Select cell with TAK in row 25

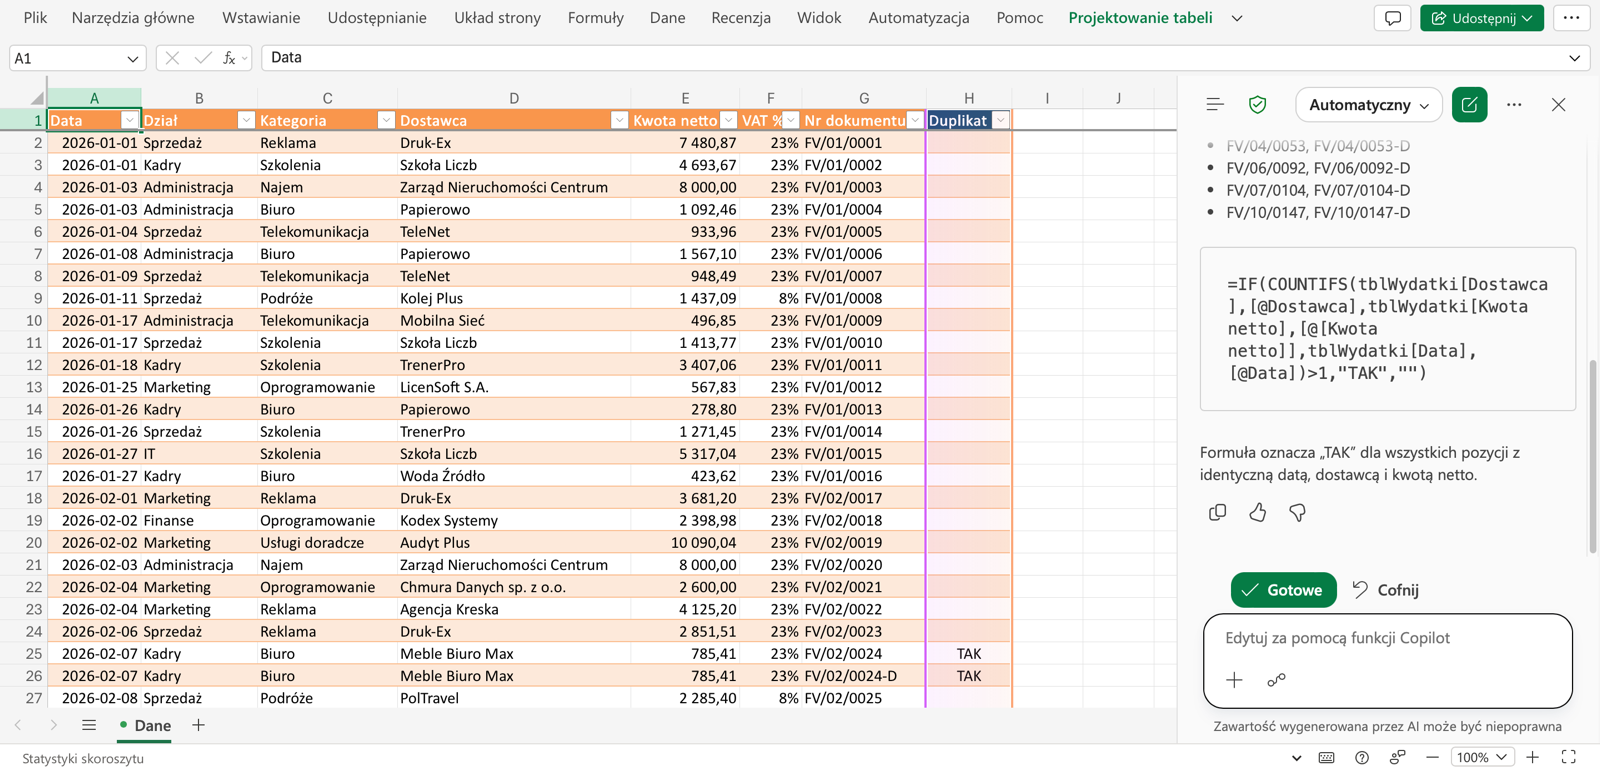[969, 654]
